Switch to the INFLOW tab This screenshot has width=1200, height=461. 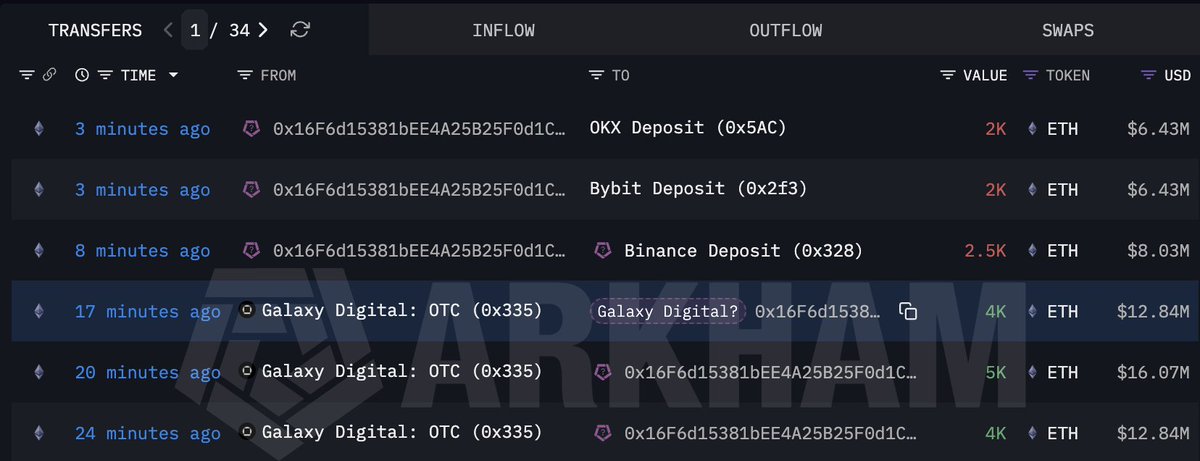(x=503, y=30)
